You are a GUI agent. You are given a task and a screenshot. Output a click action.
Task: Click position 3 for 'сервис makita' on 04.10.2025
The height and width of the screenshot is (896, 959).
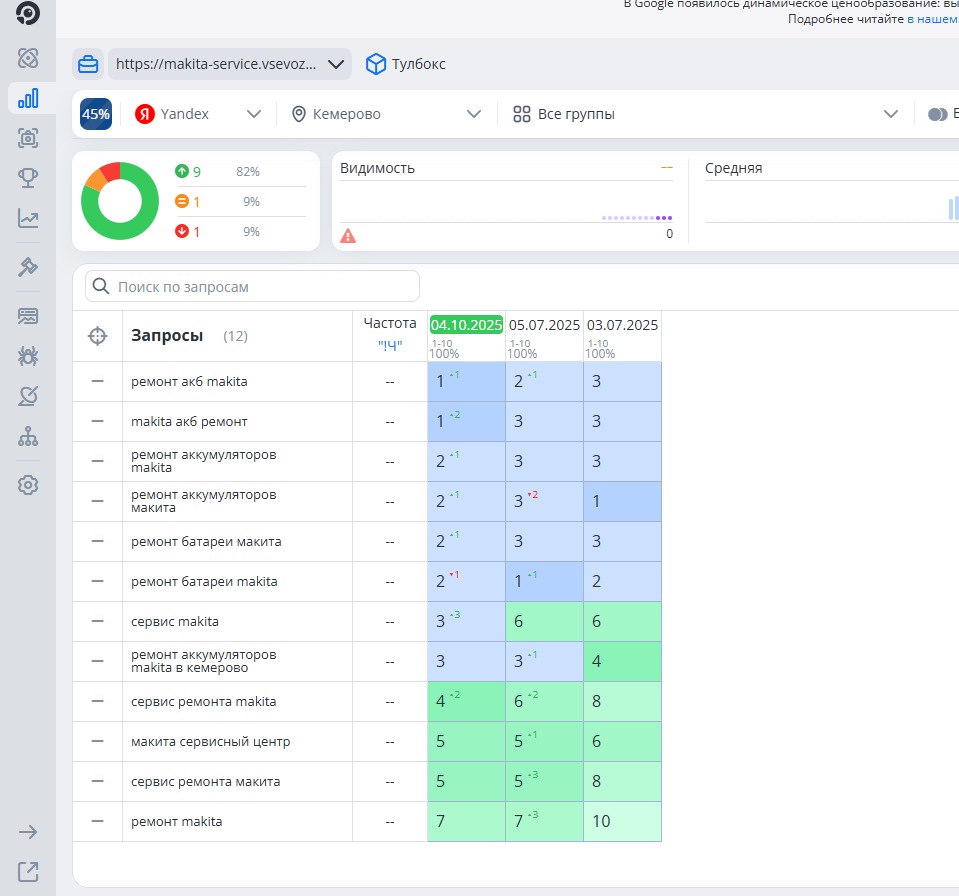[466, 621]
